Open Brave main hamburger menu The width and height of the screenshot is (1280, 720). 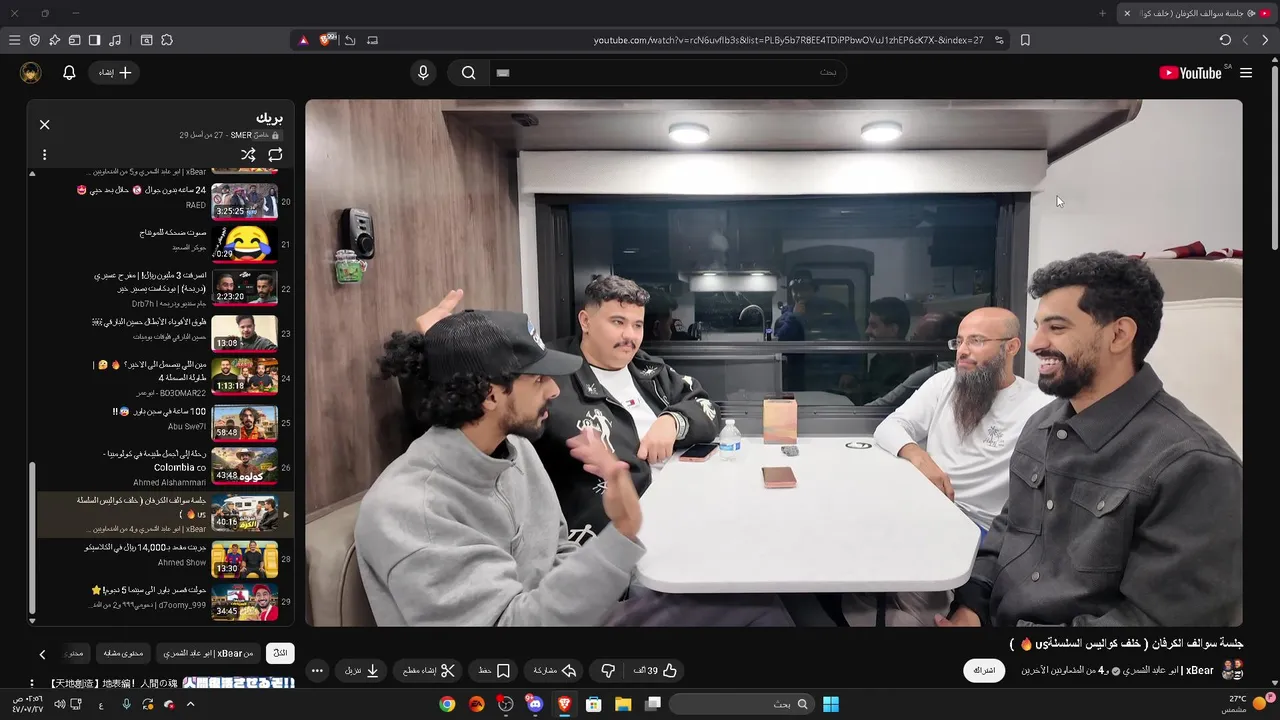14,40
